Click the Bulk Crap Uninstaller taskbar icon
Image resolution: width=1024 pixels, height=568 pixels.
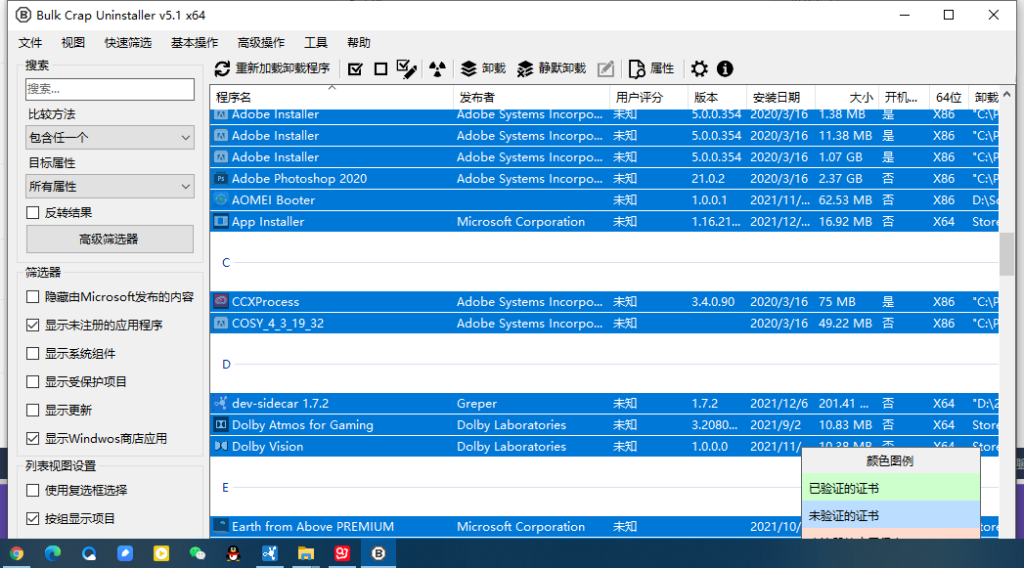coord(378,554)
